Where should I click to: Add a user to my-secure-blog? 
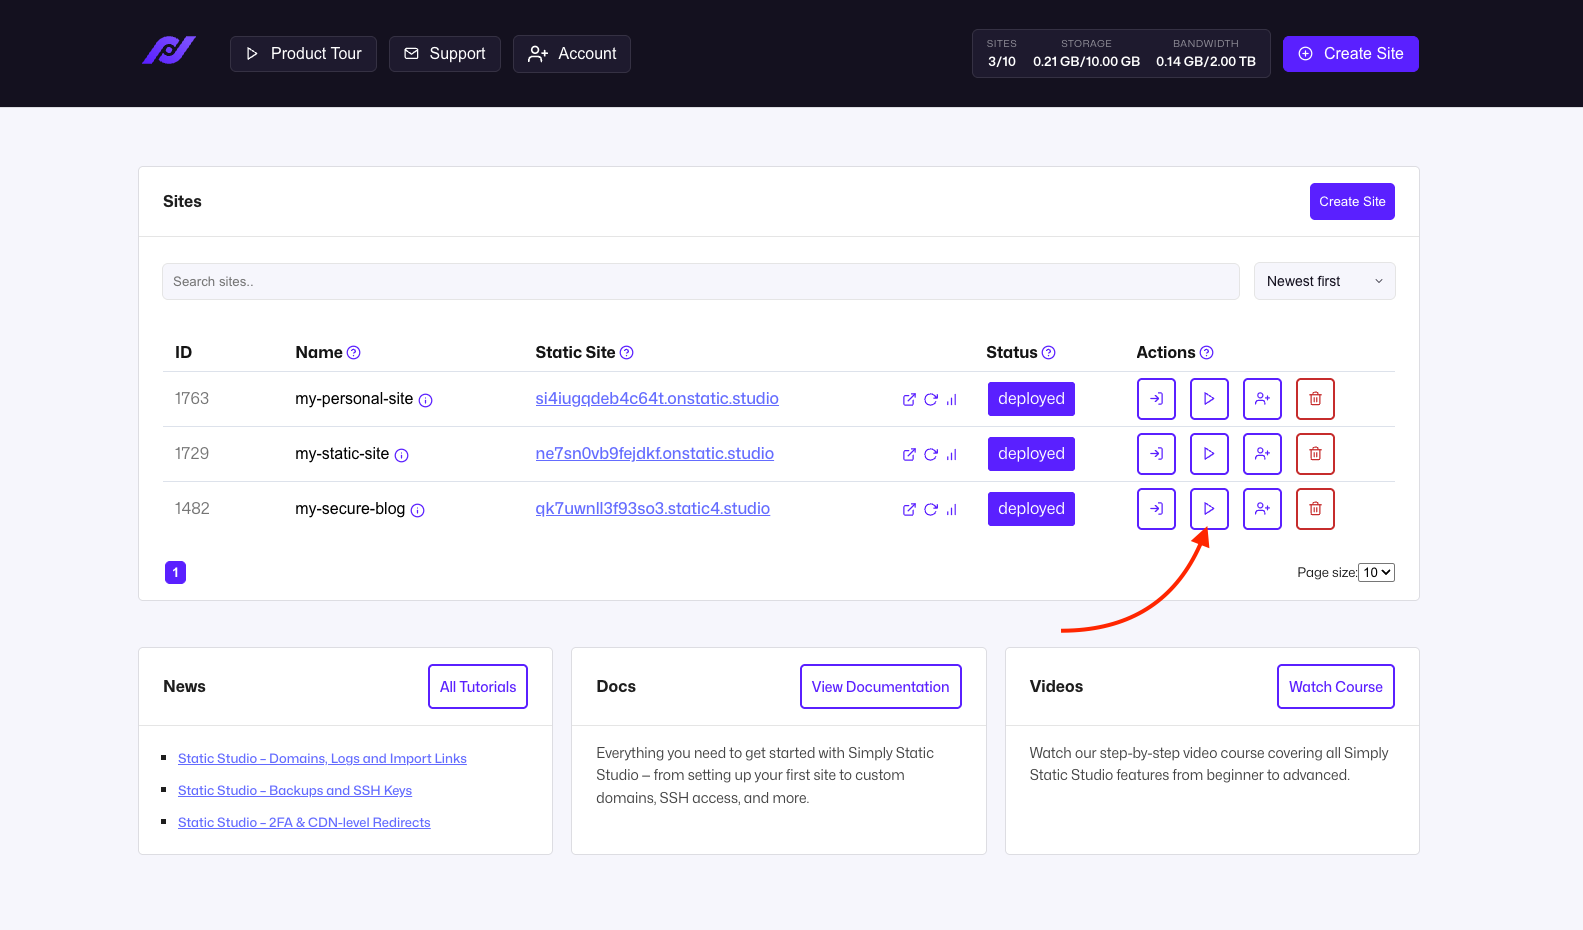[1262, 509]
